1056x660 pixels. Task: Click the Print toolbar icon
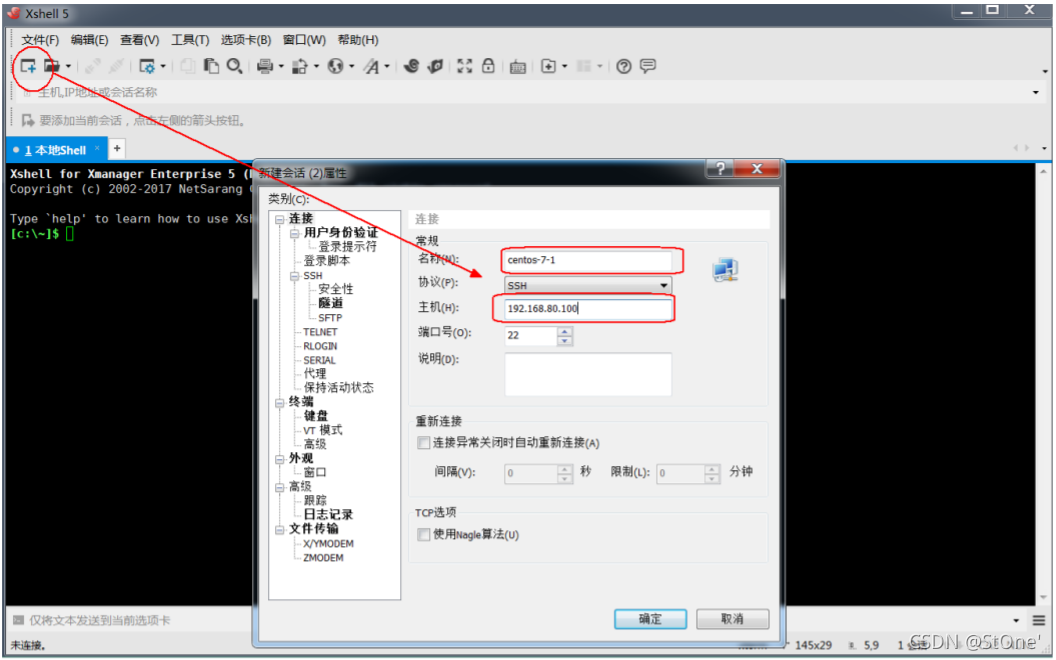point(265,66)
